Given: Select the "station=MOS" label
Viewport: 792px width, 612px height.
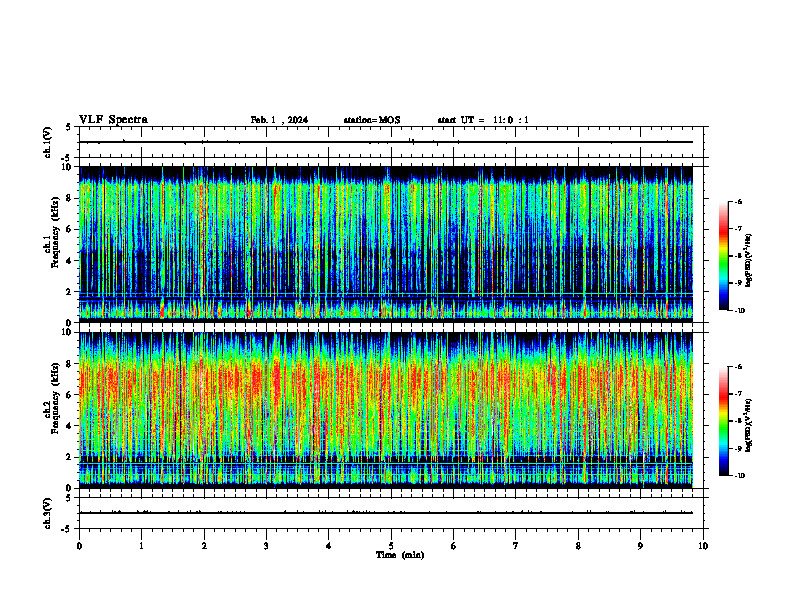Looking at the screenshot, I should coord(372,120).
